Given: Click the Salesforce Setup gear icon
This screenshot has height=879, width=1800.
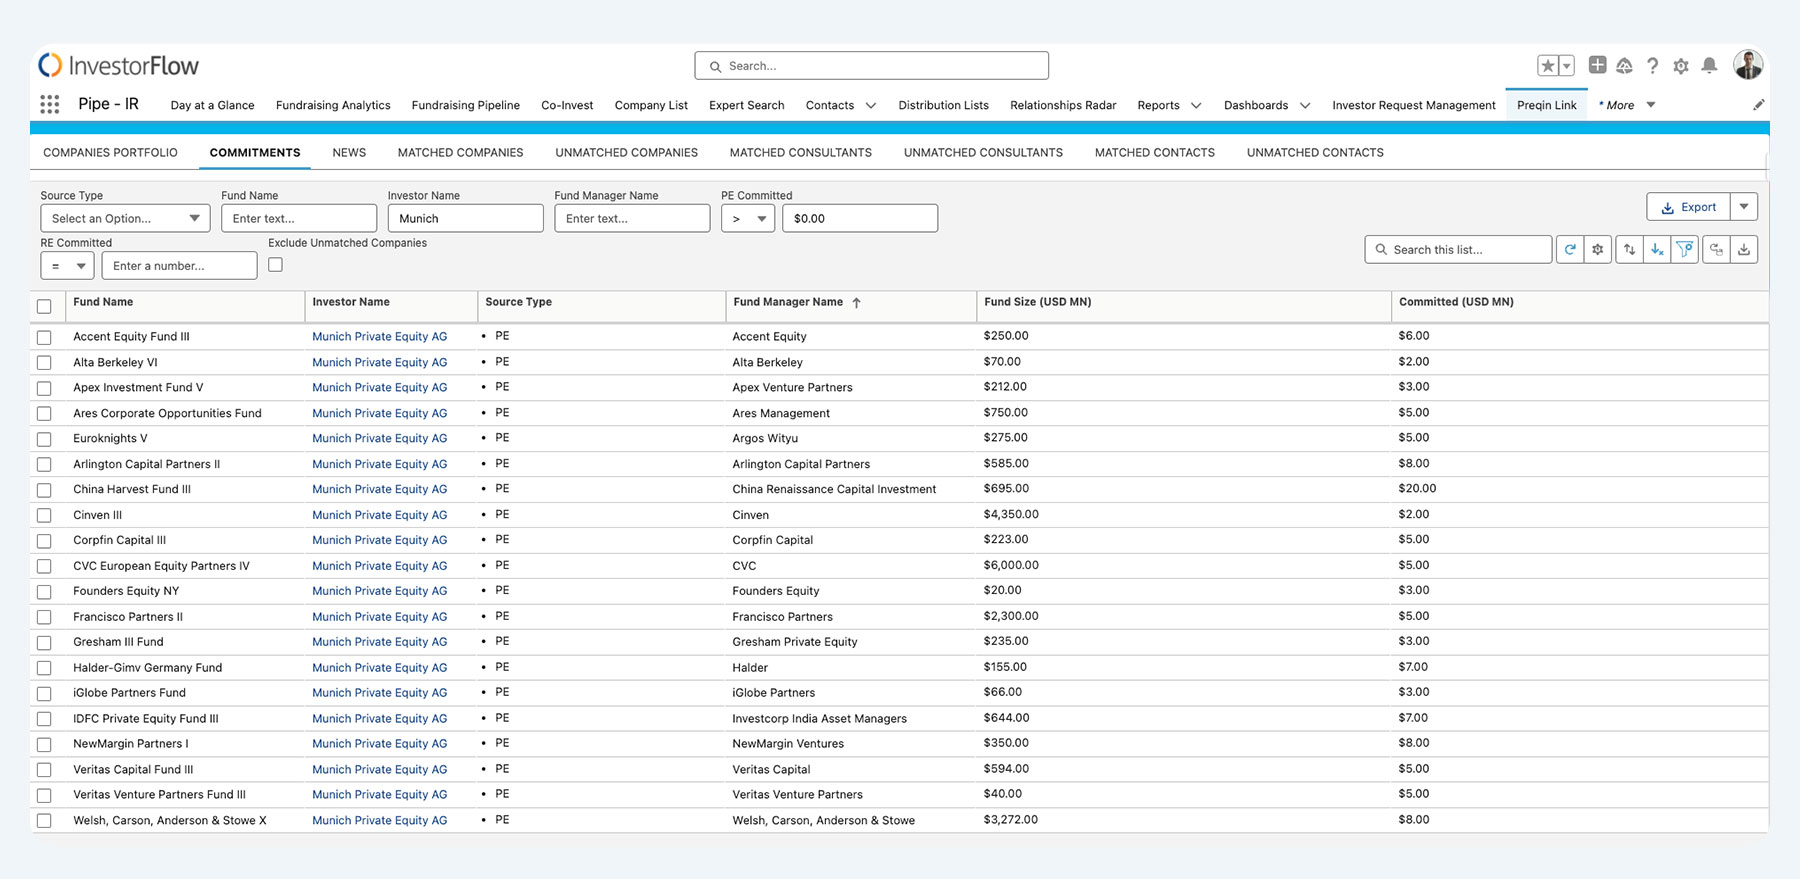Looking at the screenshot, I should 1681,66.
